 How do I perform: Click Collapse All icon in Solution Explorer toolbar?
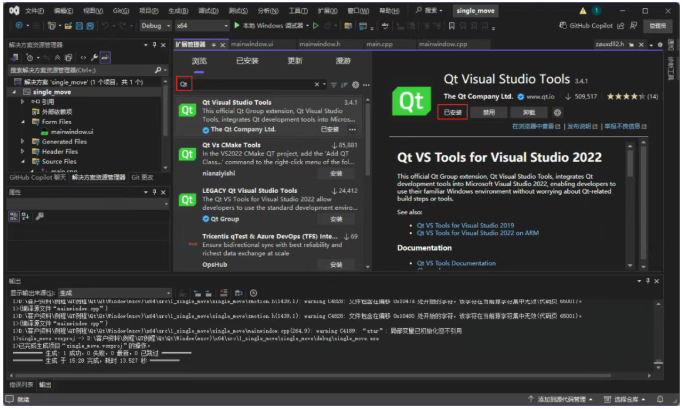[x=57, y=57]
